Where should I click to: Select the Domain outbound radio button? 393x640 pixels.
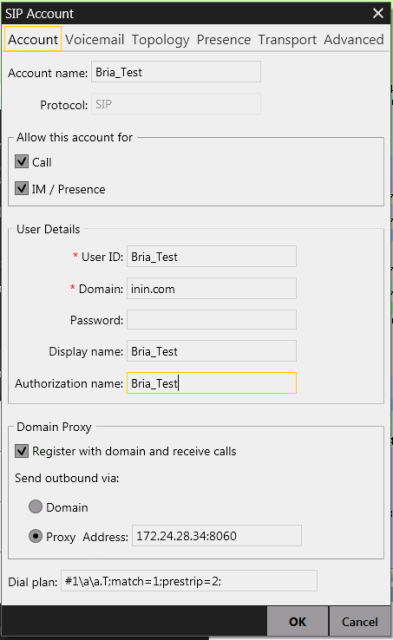36,507
